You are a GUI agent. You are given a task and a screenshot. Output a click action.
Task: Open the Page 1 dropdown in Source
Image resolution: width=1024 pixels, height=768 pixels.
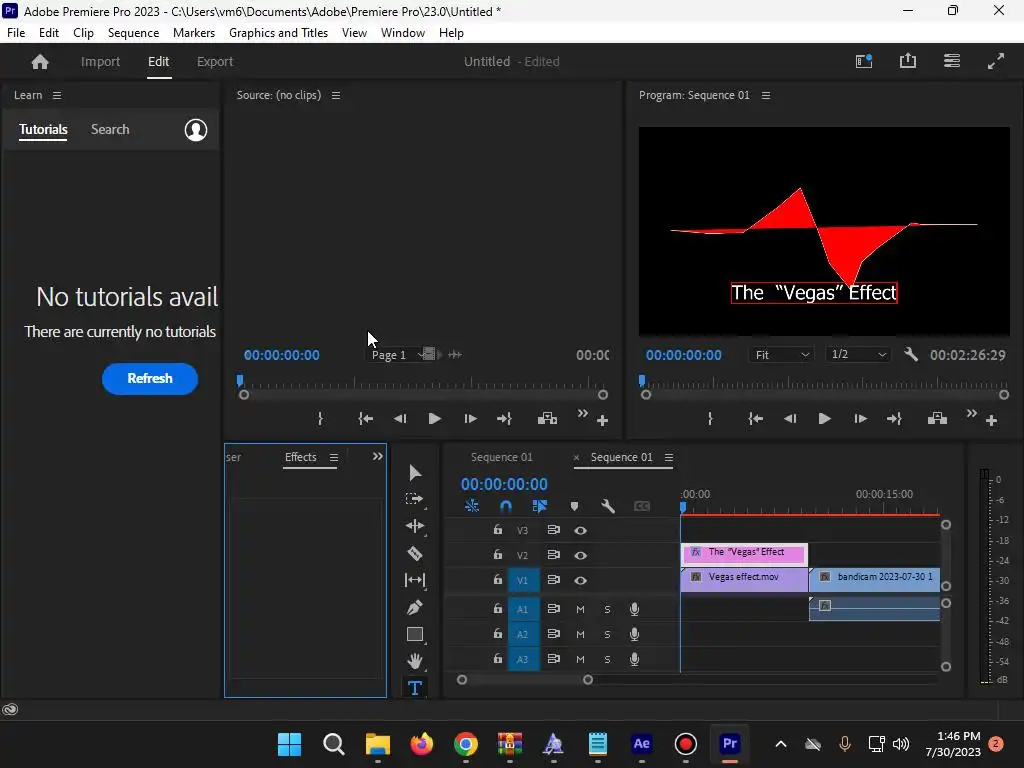[398, 355]
